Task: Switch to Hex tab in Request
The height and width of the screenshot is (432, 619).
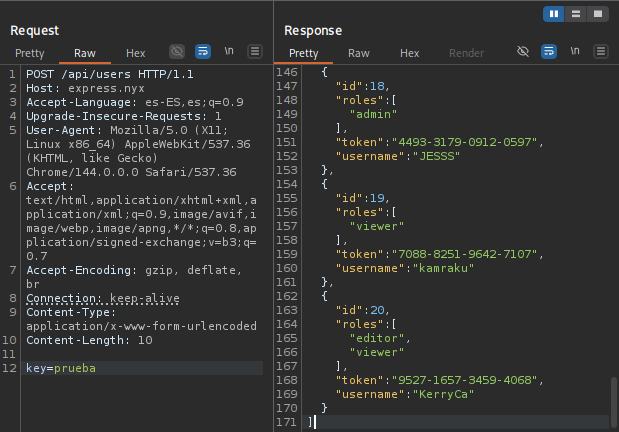Action: (x=135, y=53)
